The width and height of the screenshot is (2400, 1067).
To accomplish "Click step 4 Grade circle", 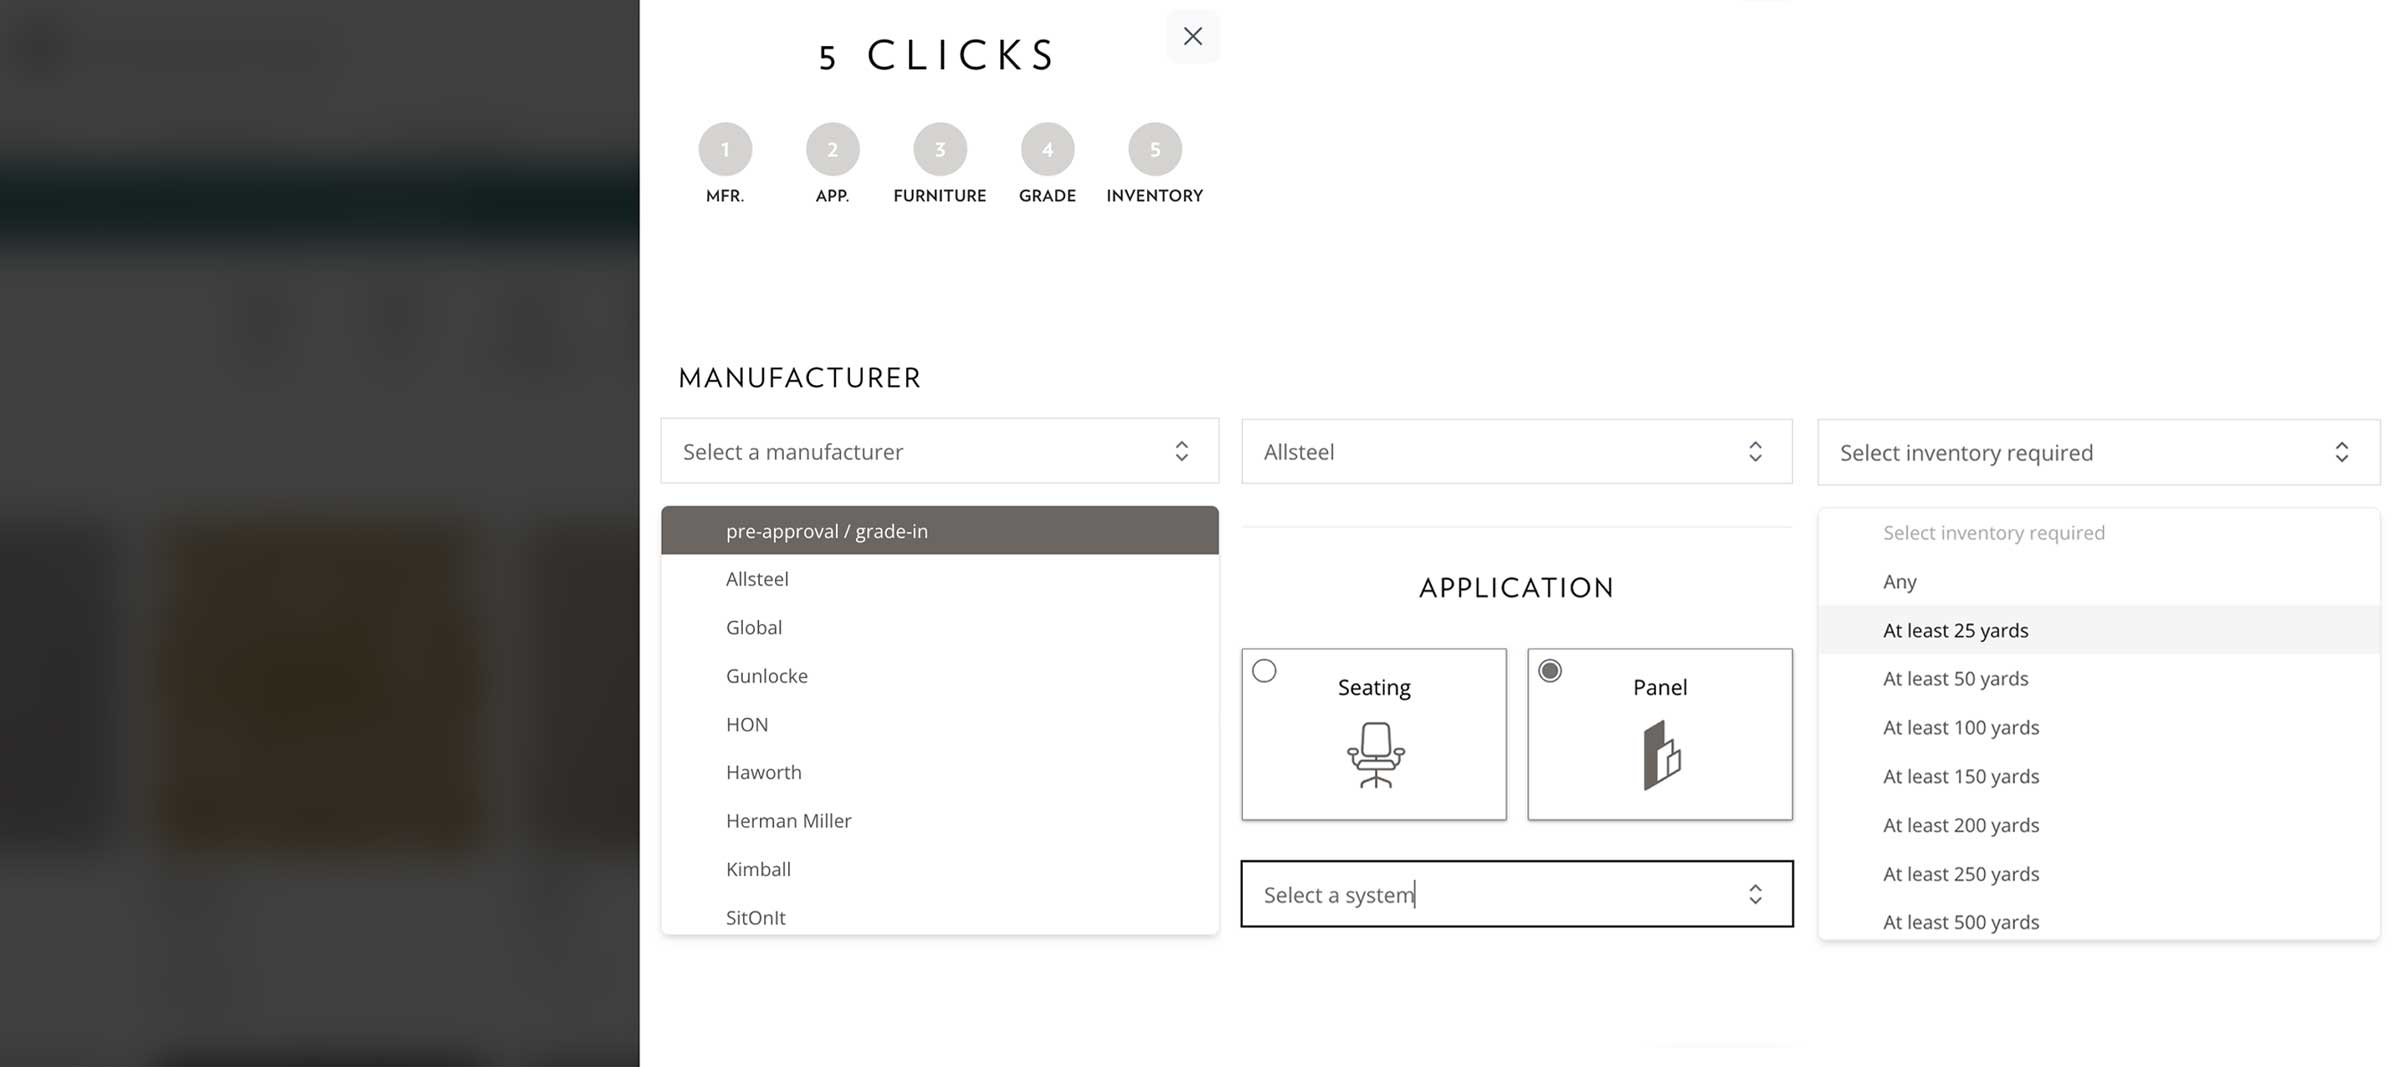I will (x=1047, y=150).
